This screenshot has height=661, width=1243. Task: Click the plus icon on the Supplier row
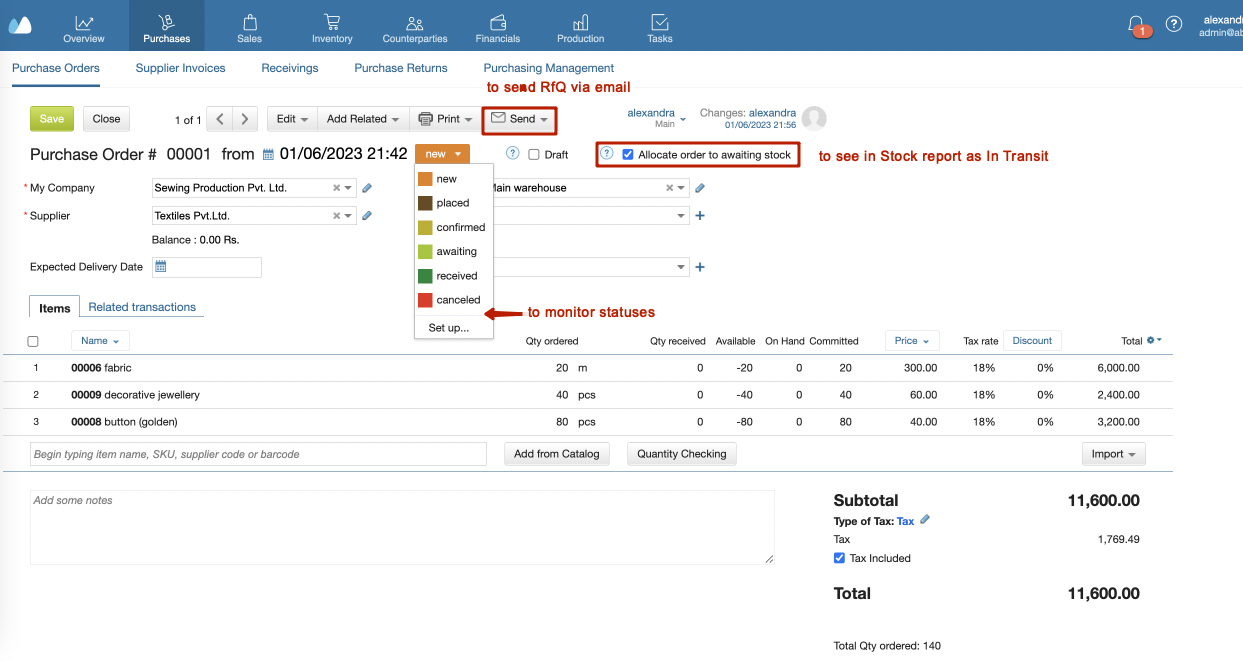point(700,216)
